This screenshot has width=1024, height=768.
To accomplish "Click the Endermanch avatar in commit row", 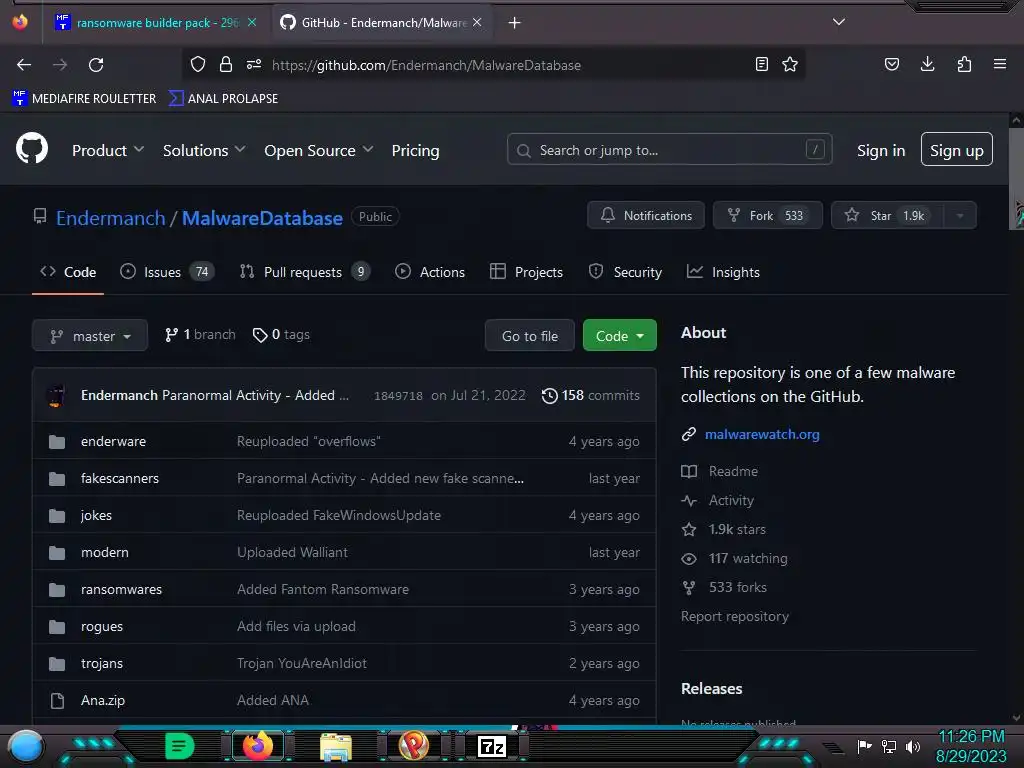I will [x=57, y=396].
